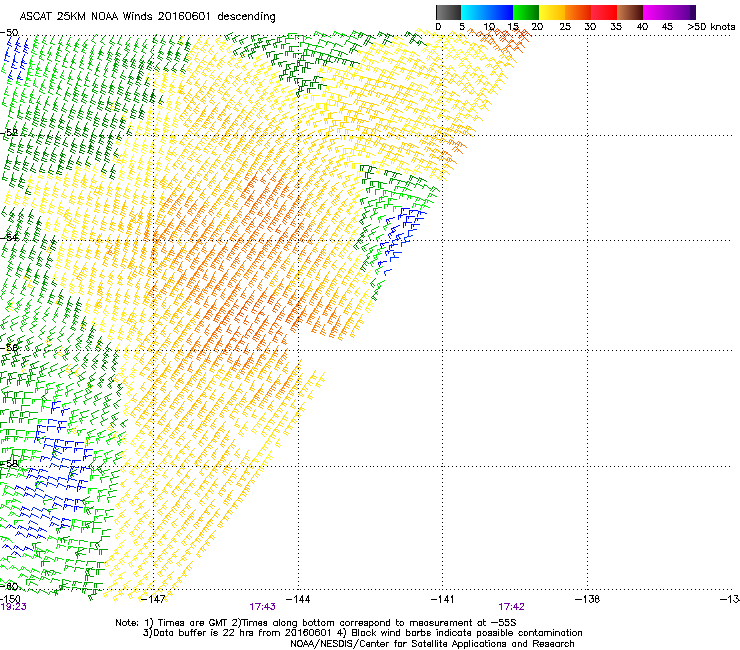This screenshot has height=650, width=740.
Task: Click the '25' legend scale number
Action: pos(565,27)
